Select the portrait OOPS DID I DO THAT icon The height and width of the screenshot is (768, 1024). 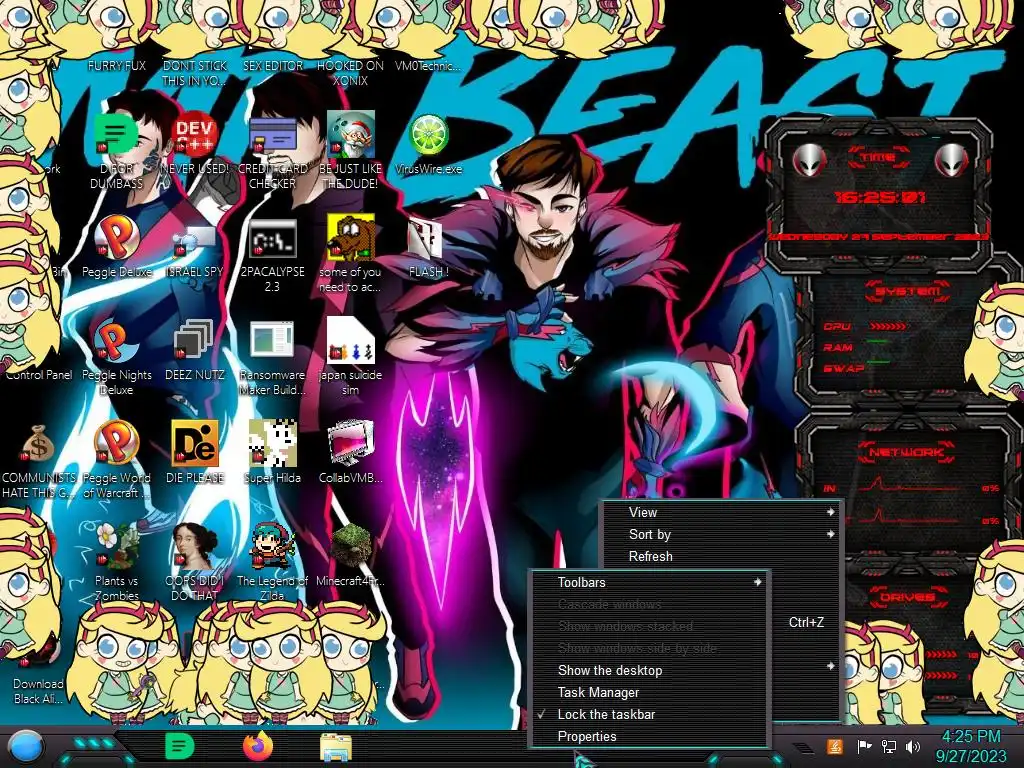[x=195, y=546]
